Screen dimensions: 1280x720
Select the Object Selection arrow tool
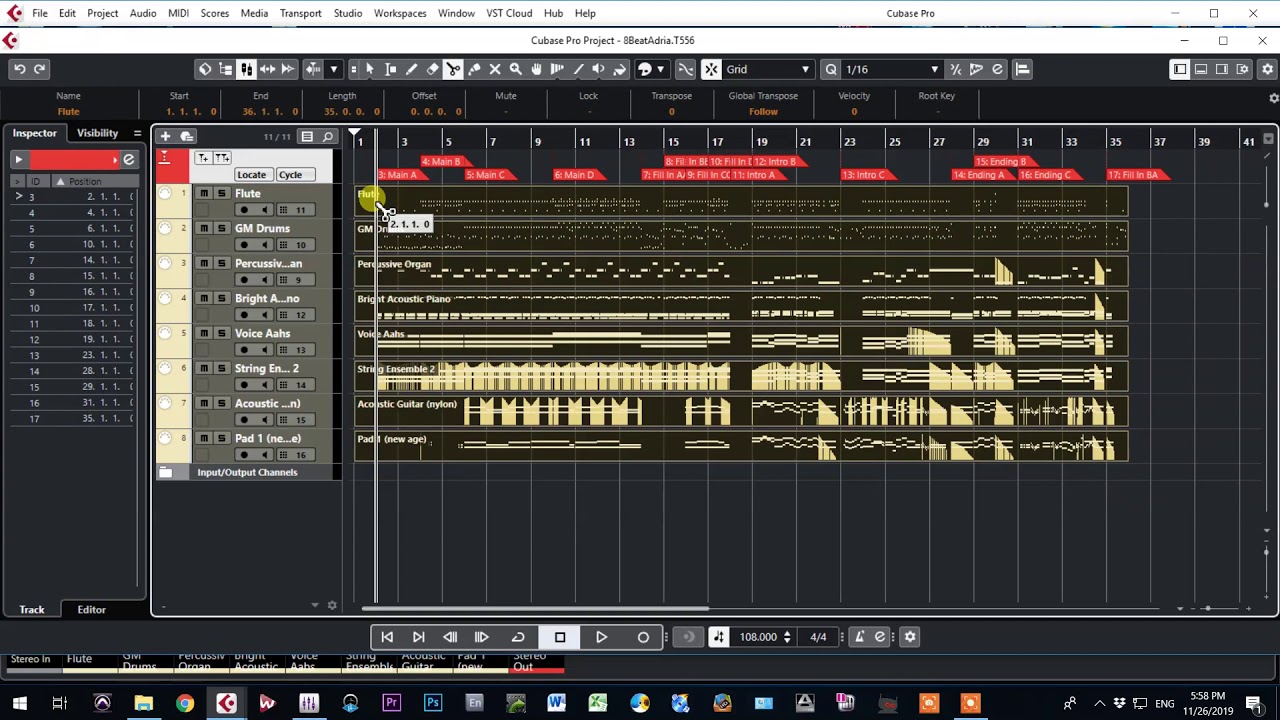click(369, 69)
